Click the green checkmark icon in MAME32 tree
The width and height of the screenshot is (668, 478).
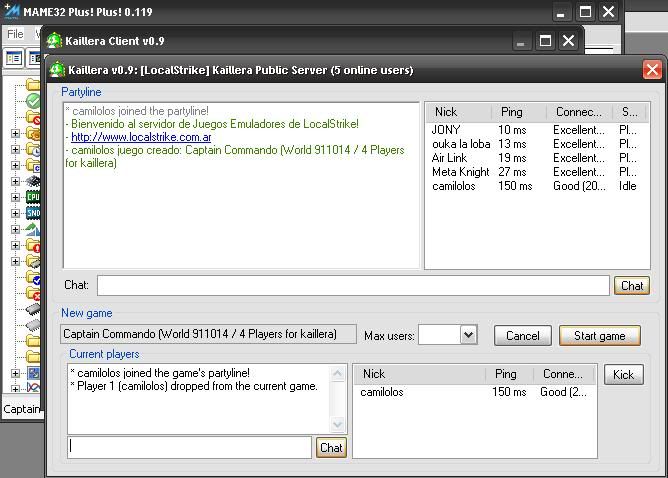[x=33, y=101]
